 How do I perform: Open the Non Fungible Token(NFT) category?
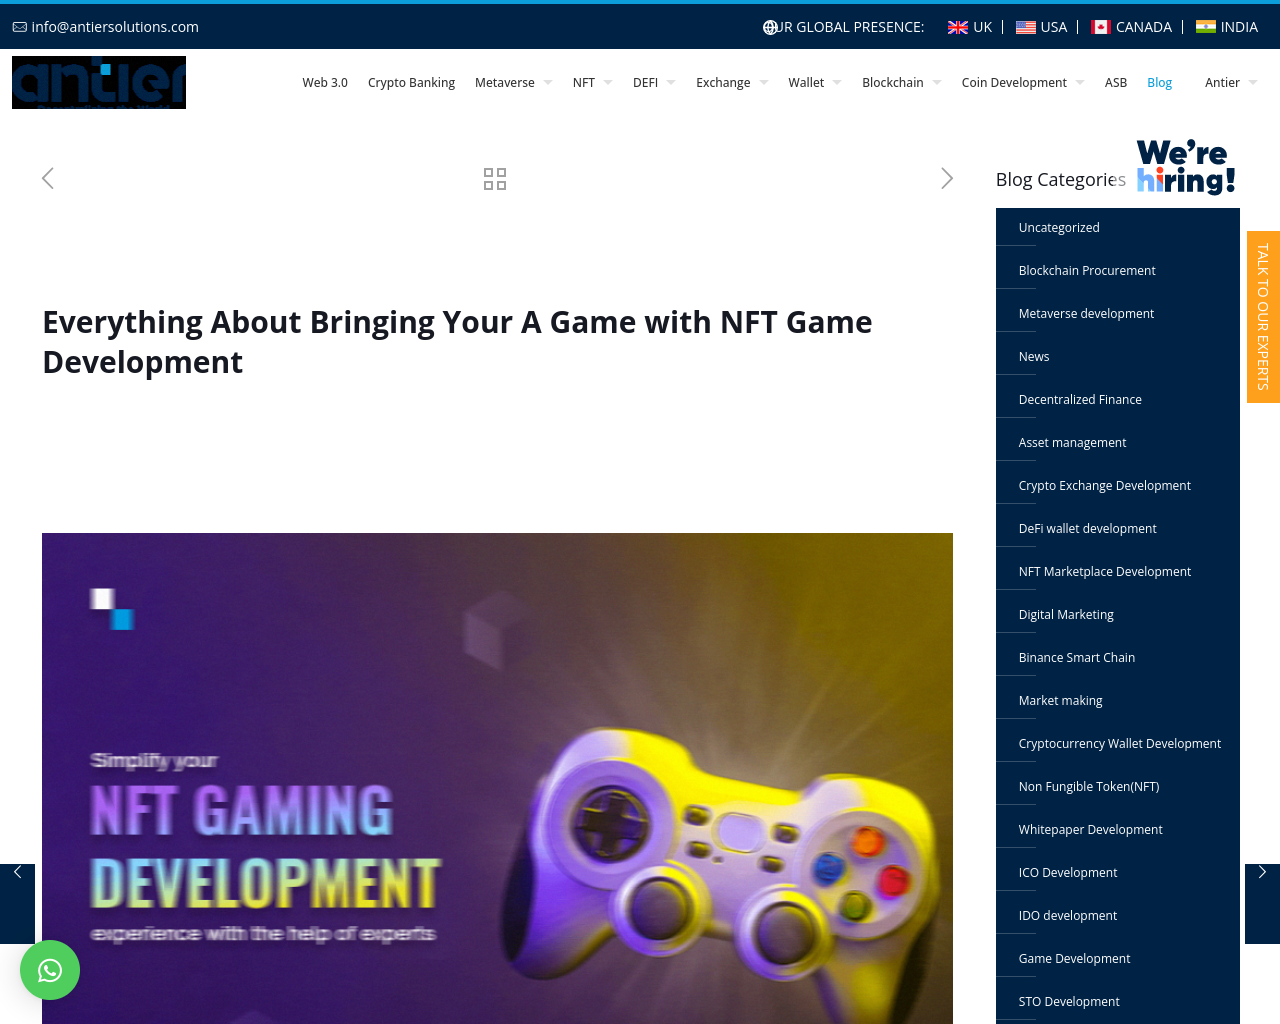point(1089,787)
